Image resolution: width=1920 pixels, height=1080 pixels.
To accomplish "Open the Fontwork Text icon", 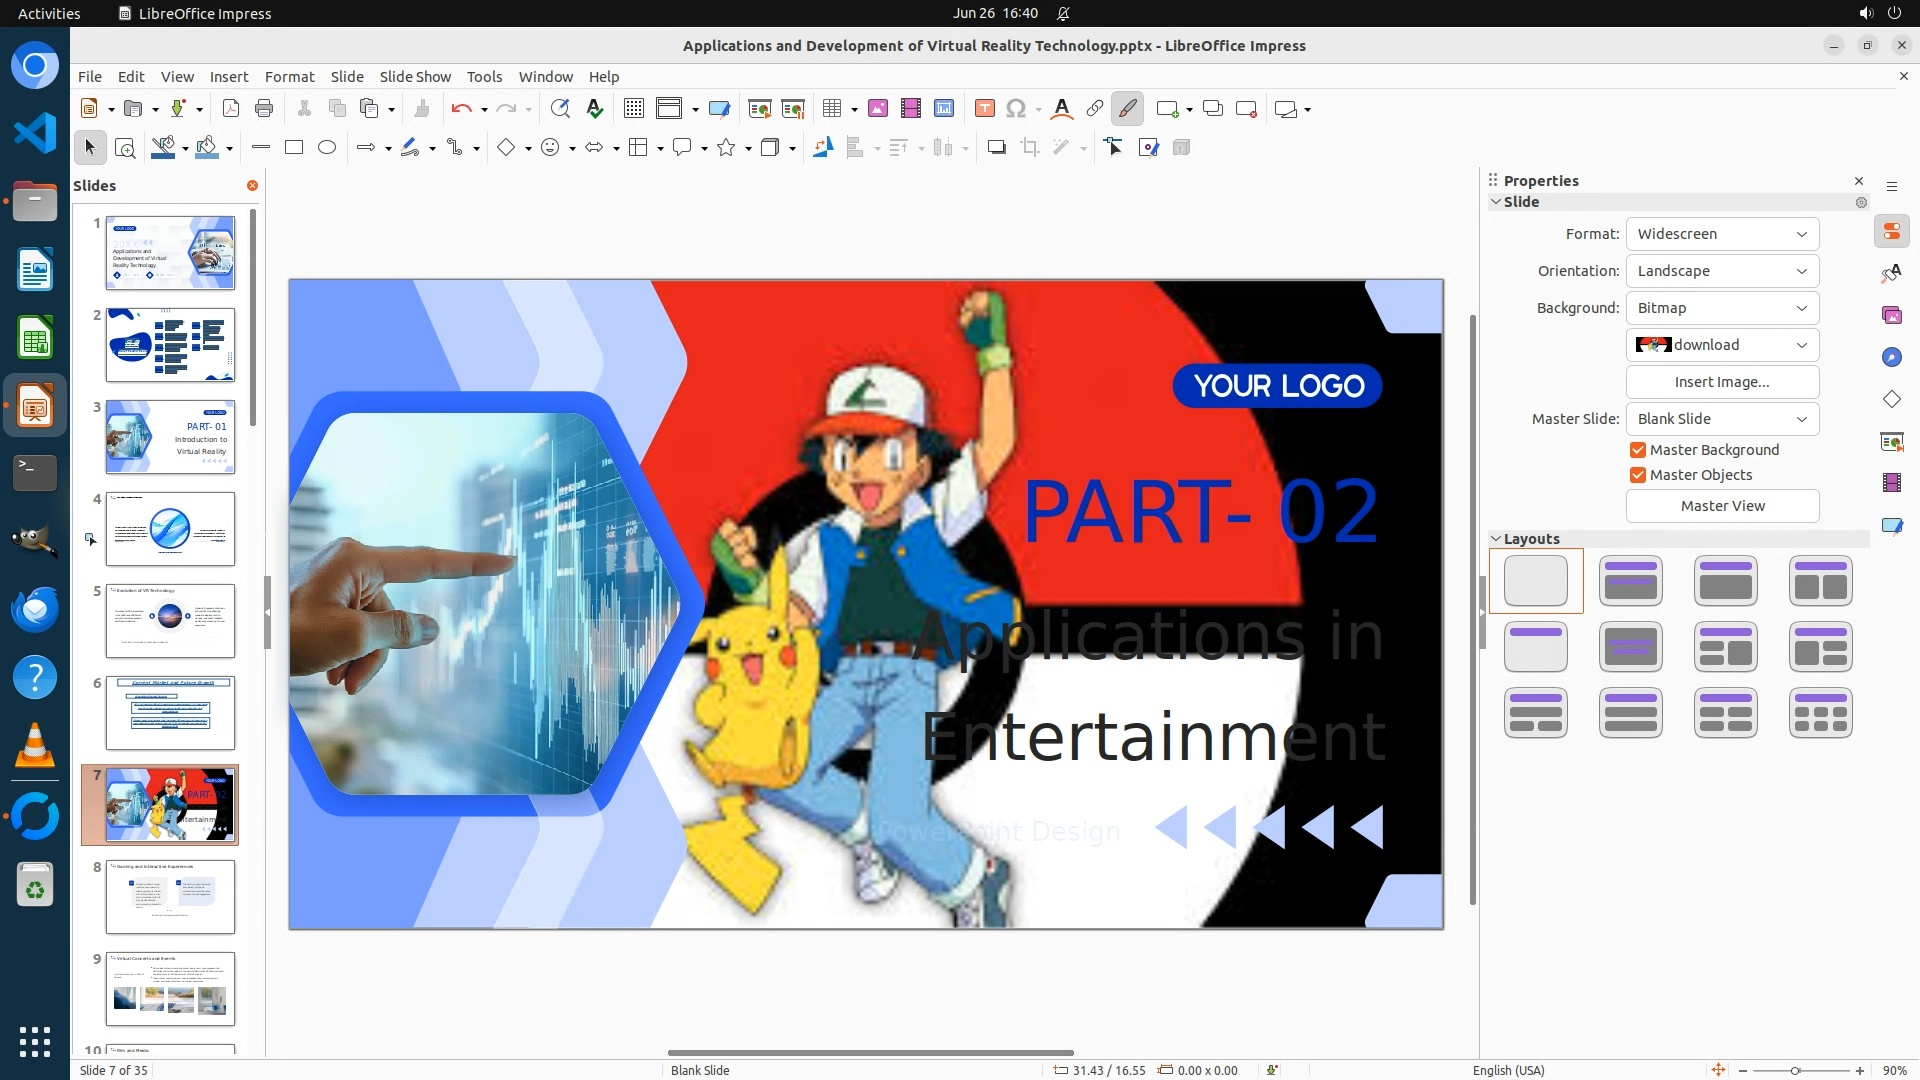I will 1062,109.
